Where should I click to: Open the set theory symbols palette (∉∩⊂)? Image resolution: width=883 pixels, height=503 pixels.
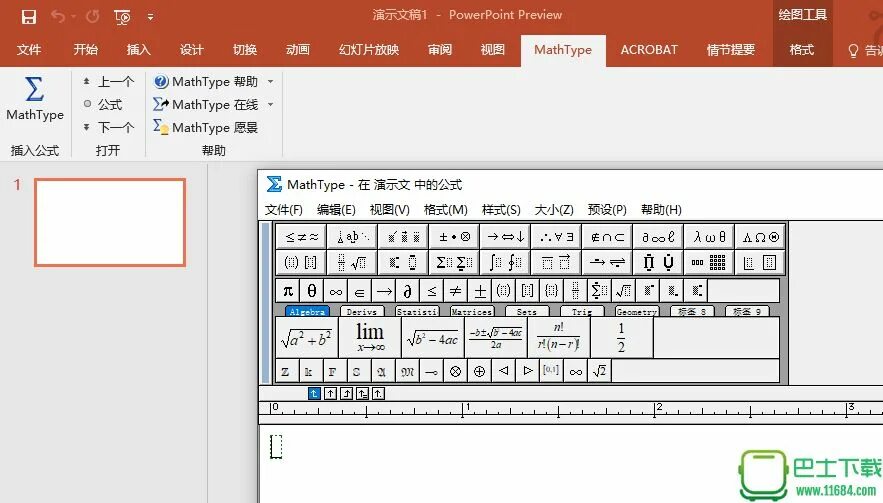tap(607, 237)
